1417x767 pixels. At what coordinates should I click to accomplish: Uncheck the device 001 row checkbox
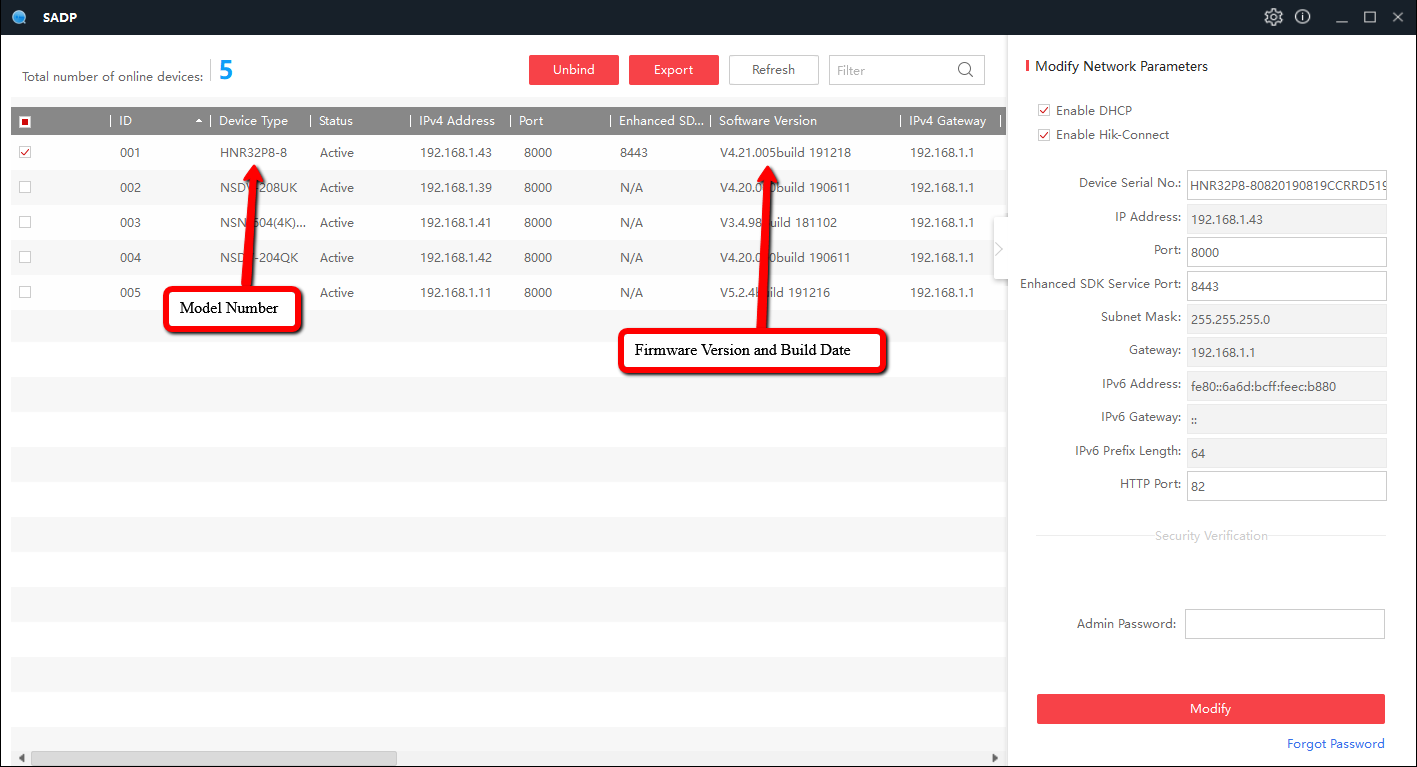tap(25, 152)
